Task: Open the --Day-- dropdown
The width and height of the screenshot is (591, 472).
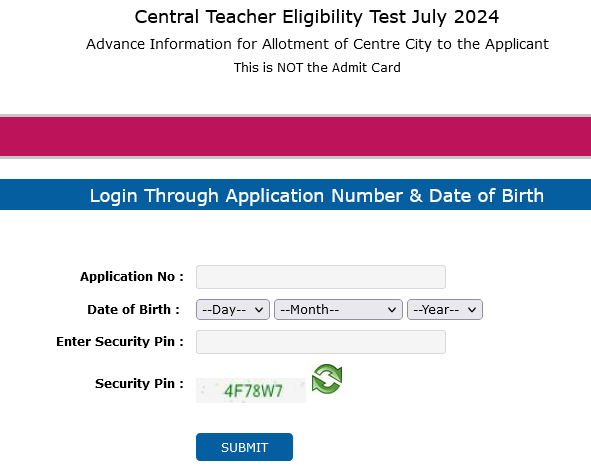Action: coord(233,310)
